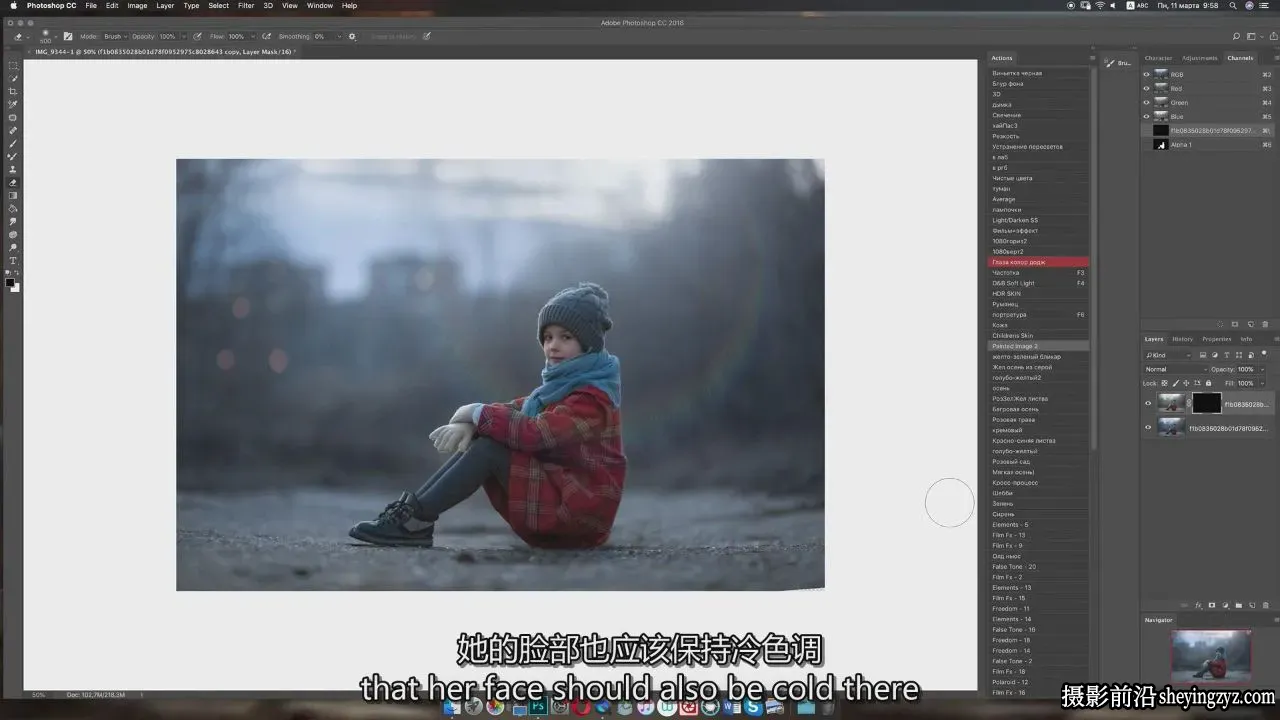This screenshot has height=720, width=1280.
Task: Toggle visibility of the Red channel
Action: coord(1147,88)
